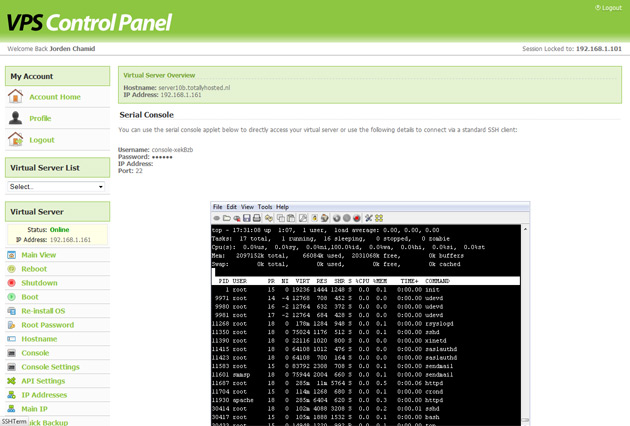Open the File menu in console
The width and height of the screenshot is (630, 426).
(218, 207)
